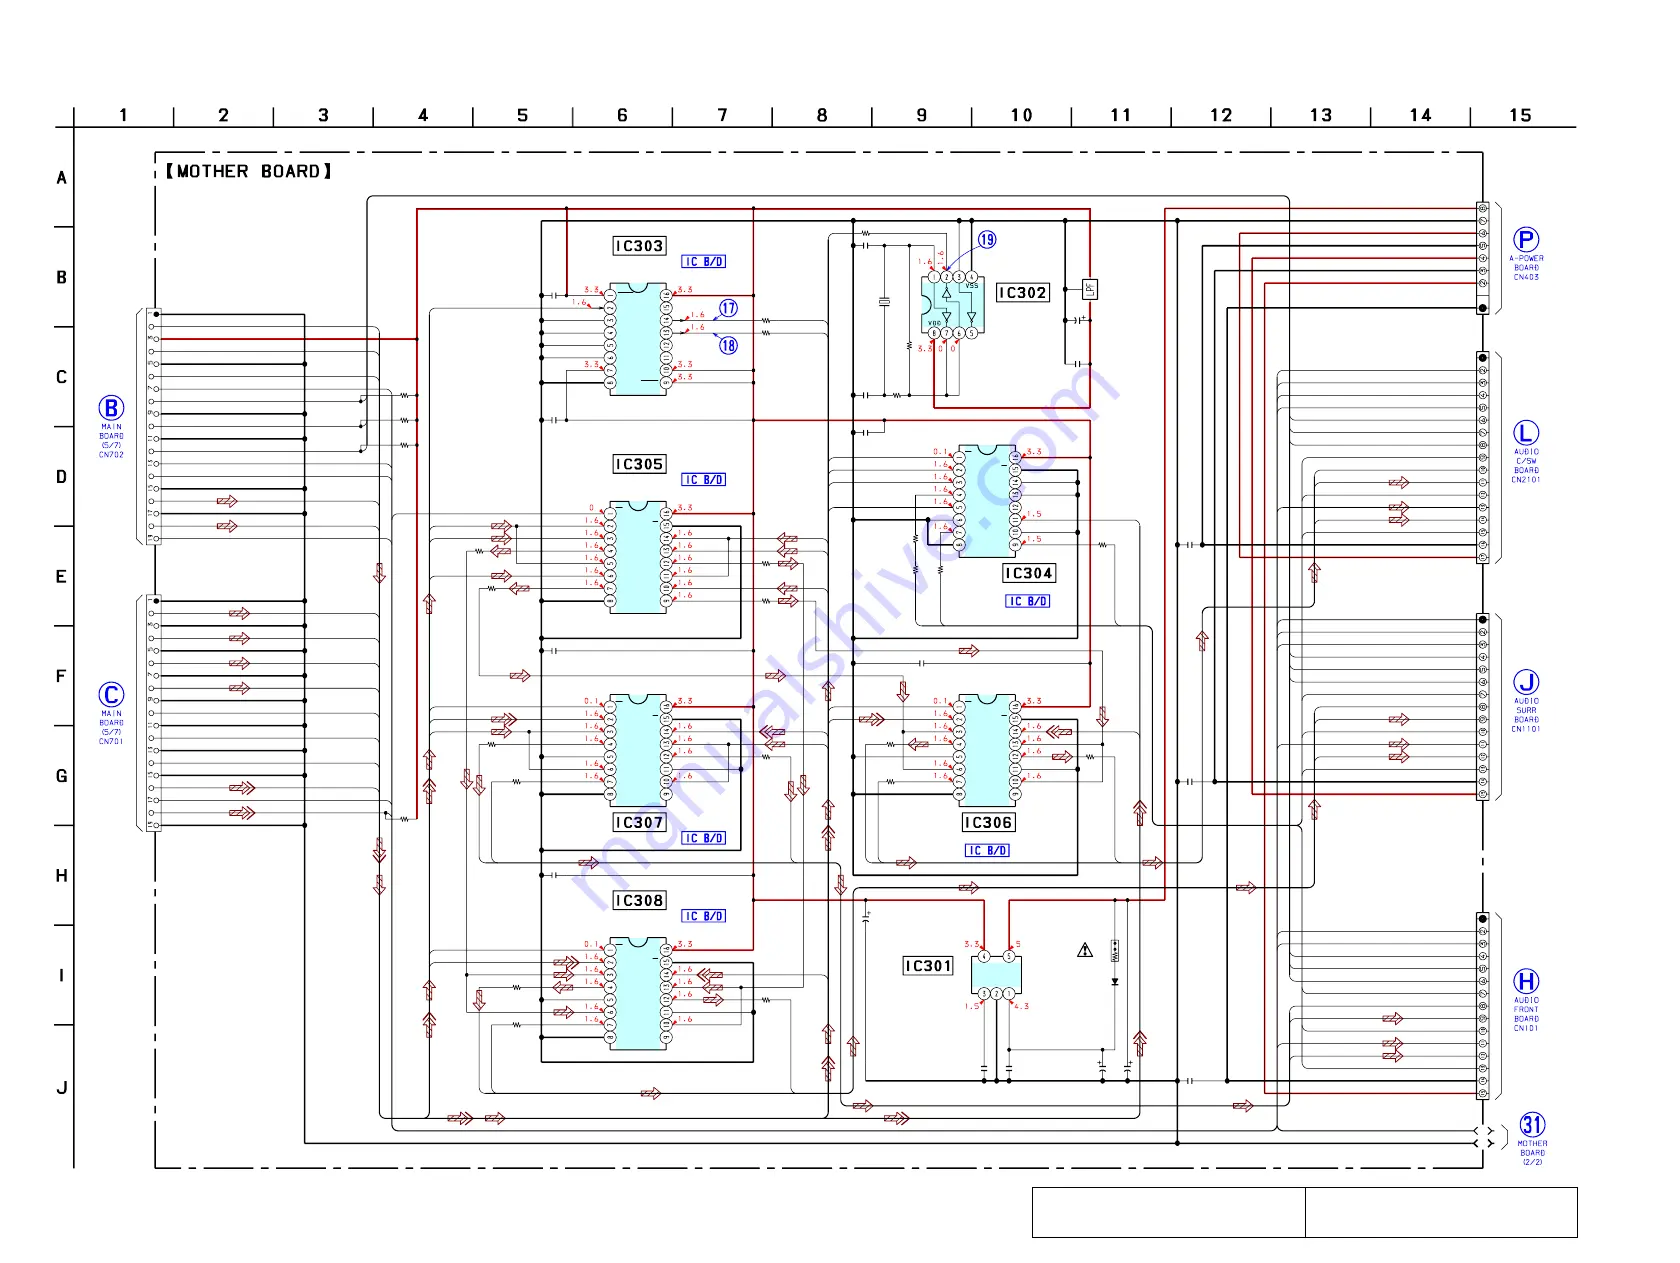The image size is (1680, 1263).
Task: Select grid row label A
Action: pos(61,178)
